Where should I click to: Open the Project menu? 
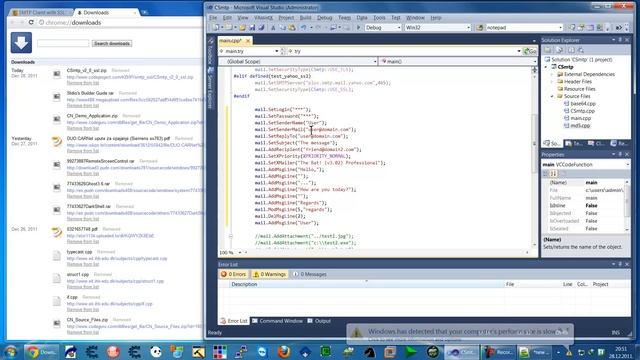point(286,18)
